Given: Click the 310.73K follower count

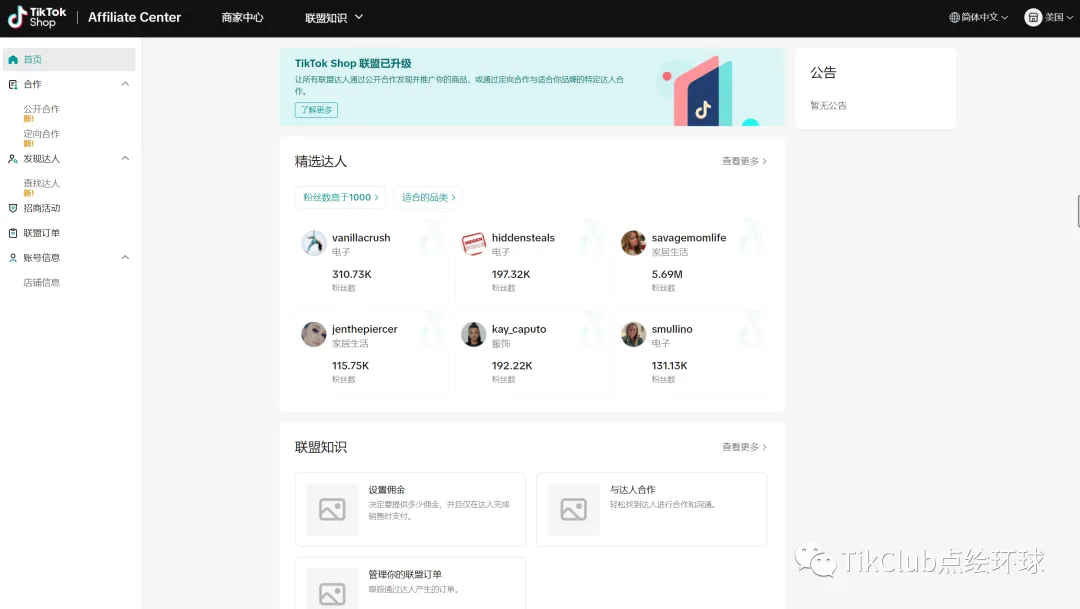Looking at the screenshot, I should [351, 274].
